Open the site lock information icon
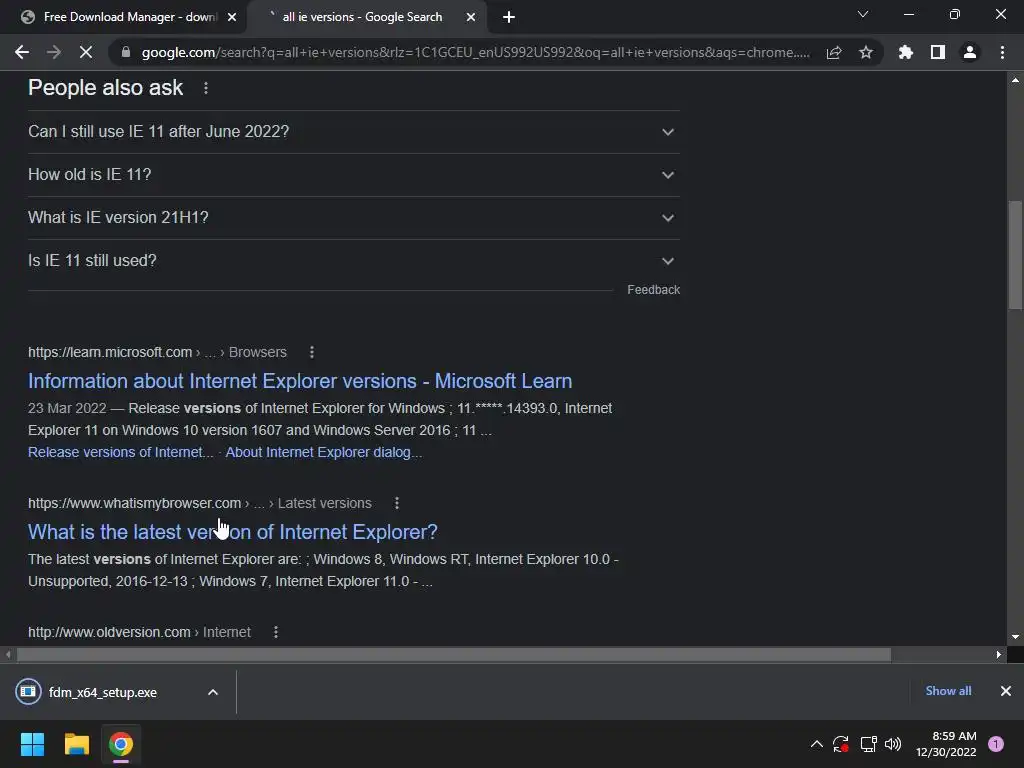This screenshot has width=1024, height=768. pos(126,52)
